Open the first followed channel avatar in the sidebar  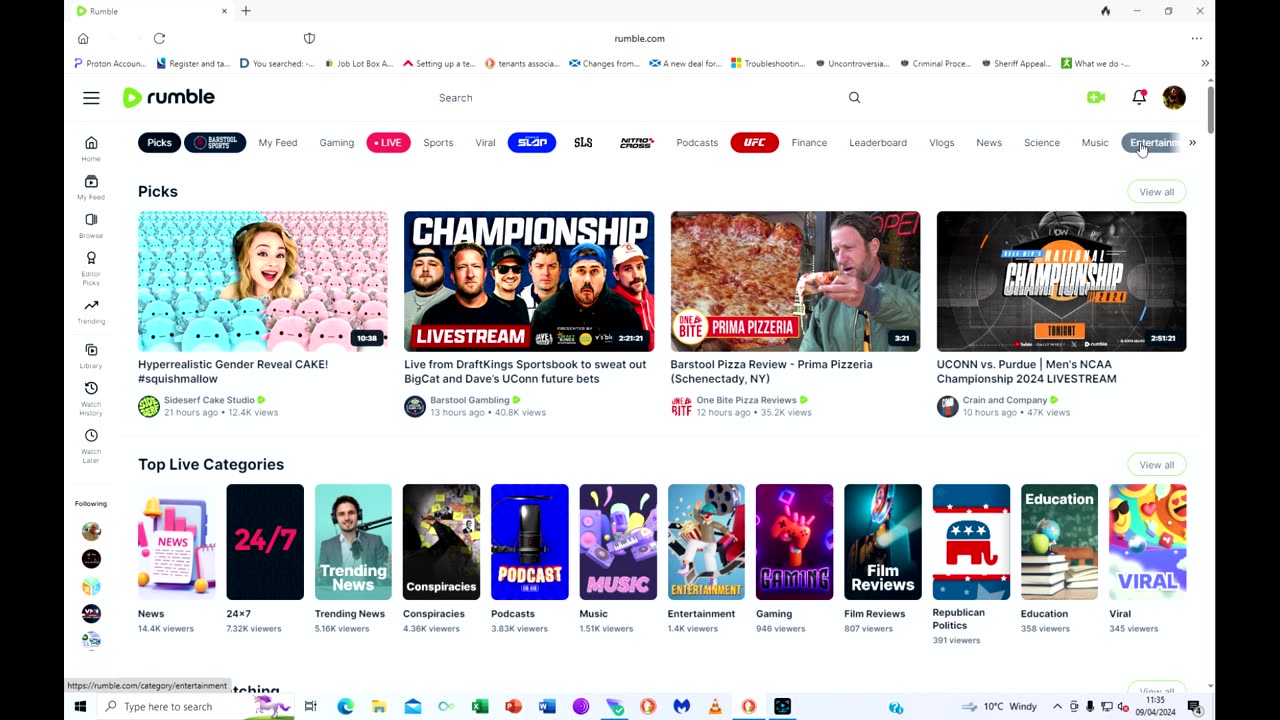91,531
